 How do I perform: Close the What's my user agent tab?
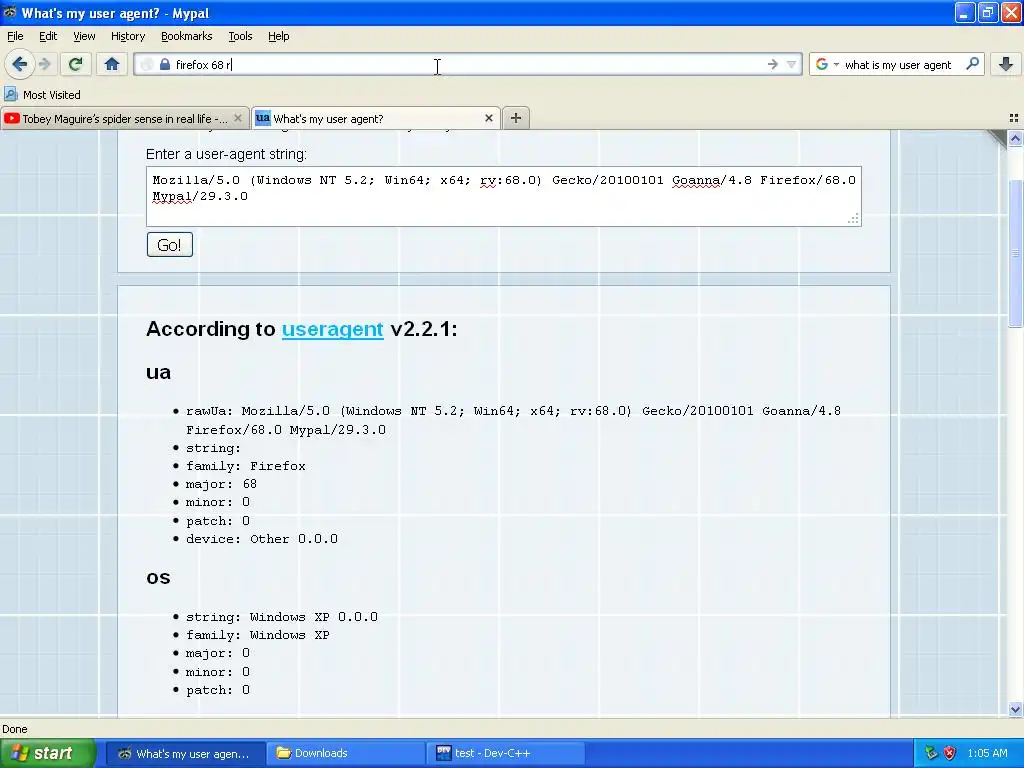point(488,118)
